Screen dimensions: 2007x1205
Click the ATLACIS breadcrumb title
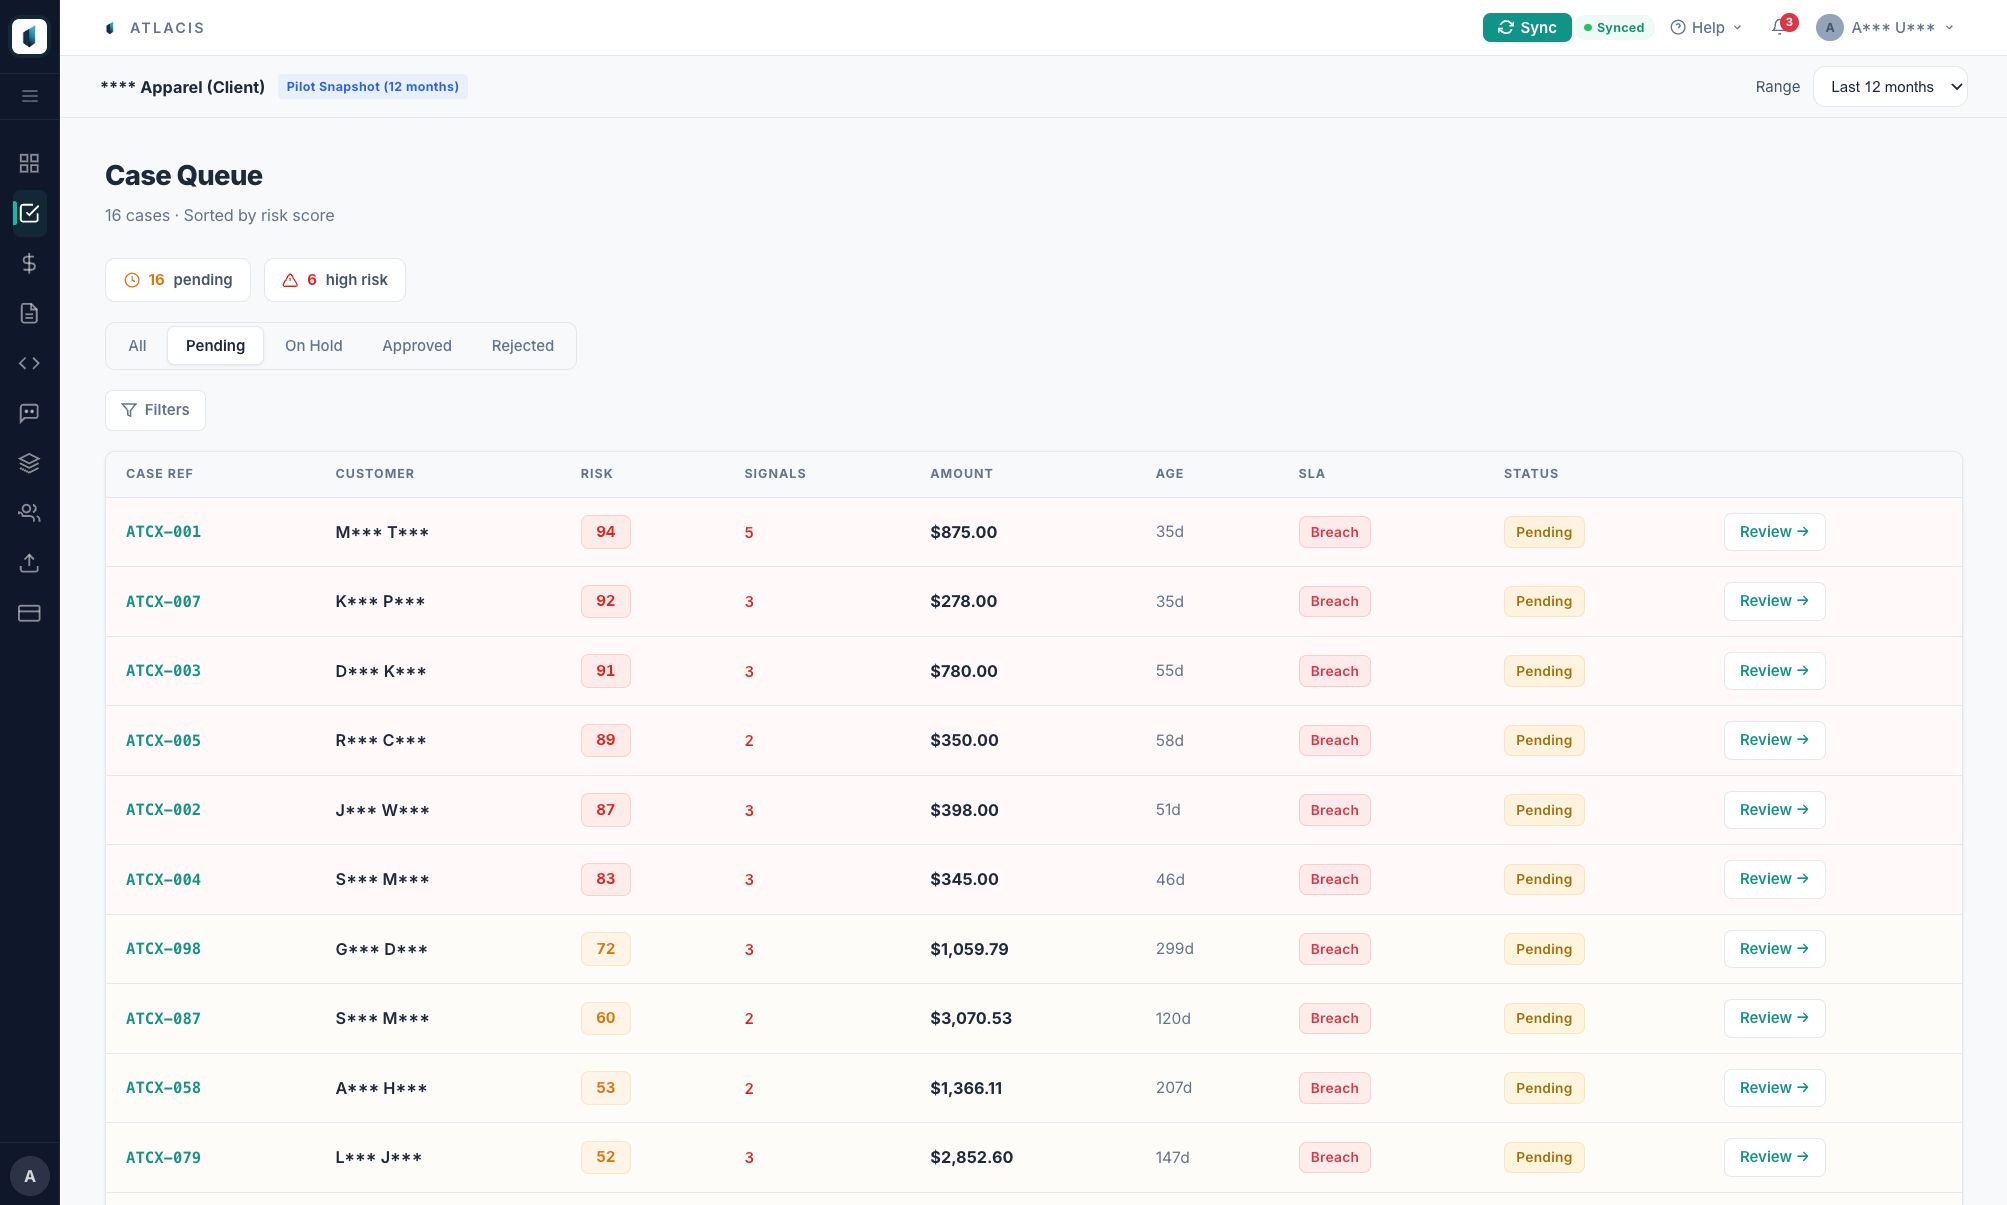(167, 28)
